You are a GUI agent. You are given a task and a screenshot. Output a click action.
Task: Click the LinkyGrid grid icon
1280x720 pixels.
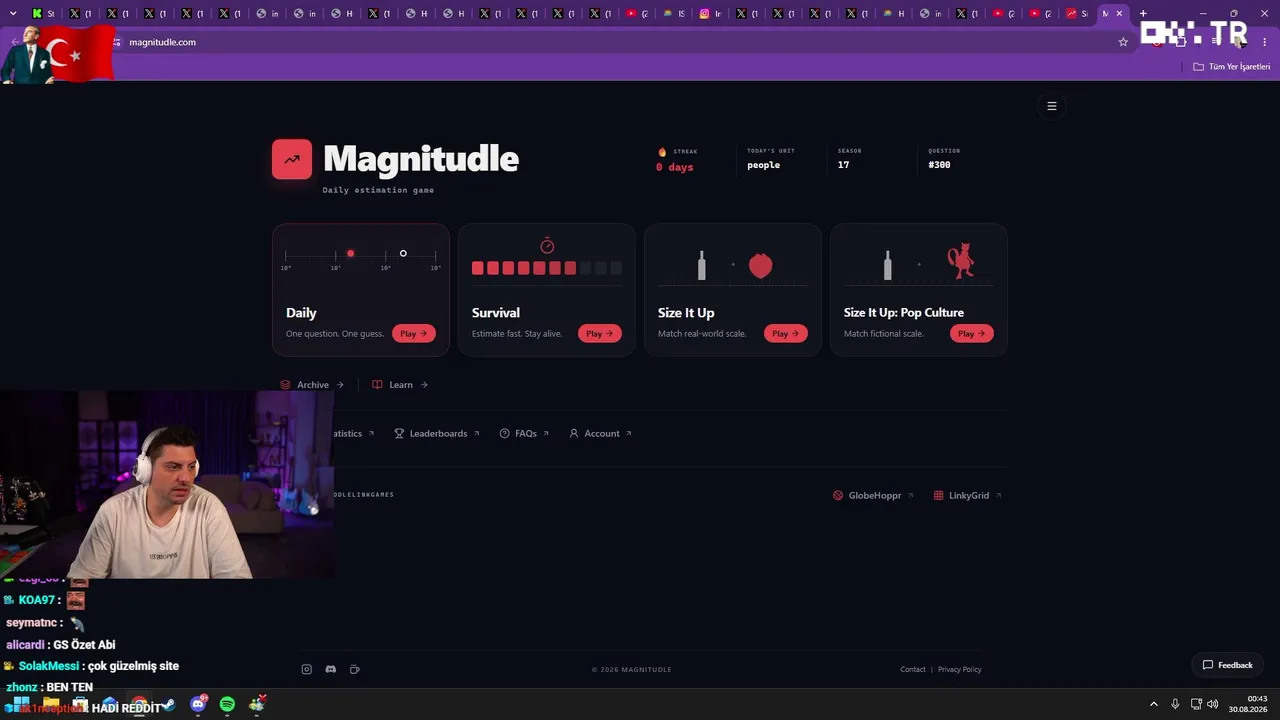939,496
